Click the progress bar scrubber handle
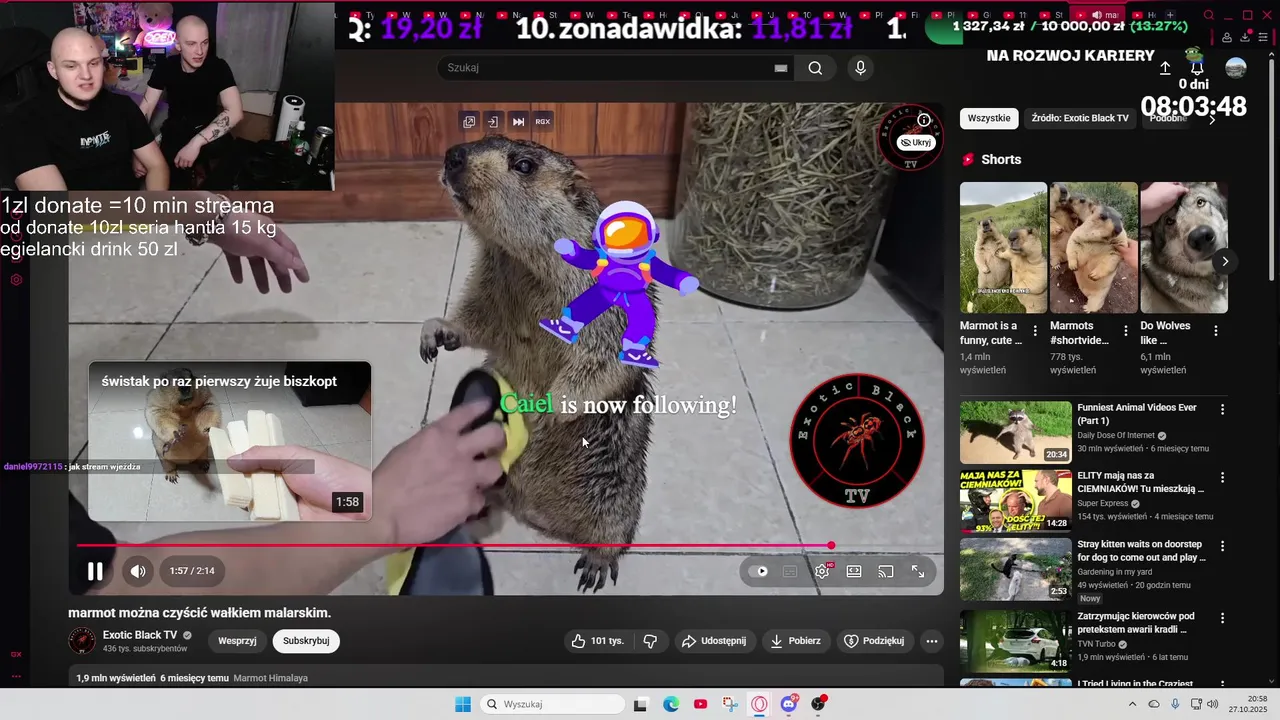This screenshot has height=720, width=1280. click(831, 546)
